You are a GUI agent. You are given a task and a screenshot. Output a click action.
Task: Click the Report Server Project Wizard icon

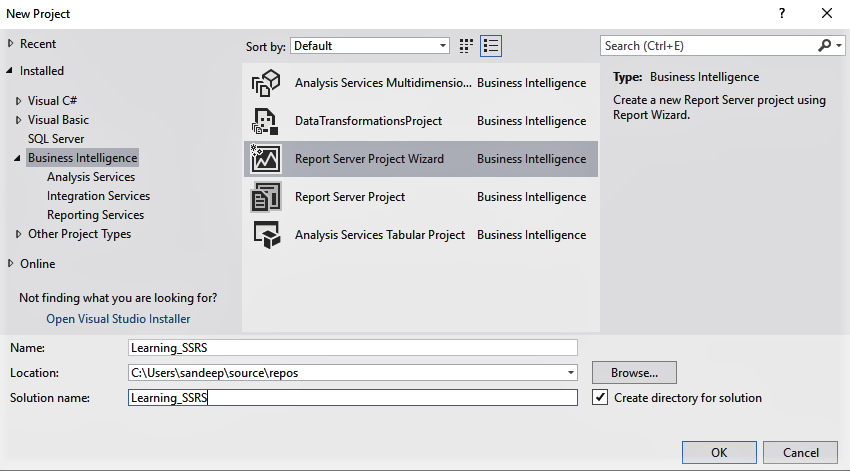coord(265,159)
